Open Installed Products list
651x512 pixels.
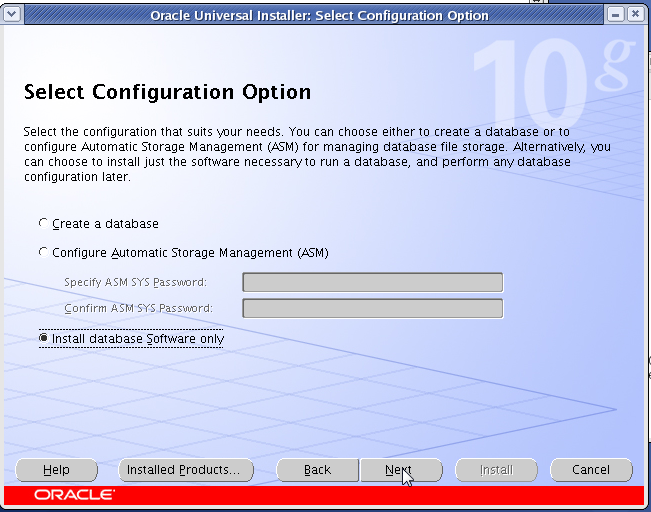(x=186, y=470)
